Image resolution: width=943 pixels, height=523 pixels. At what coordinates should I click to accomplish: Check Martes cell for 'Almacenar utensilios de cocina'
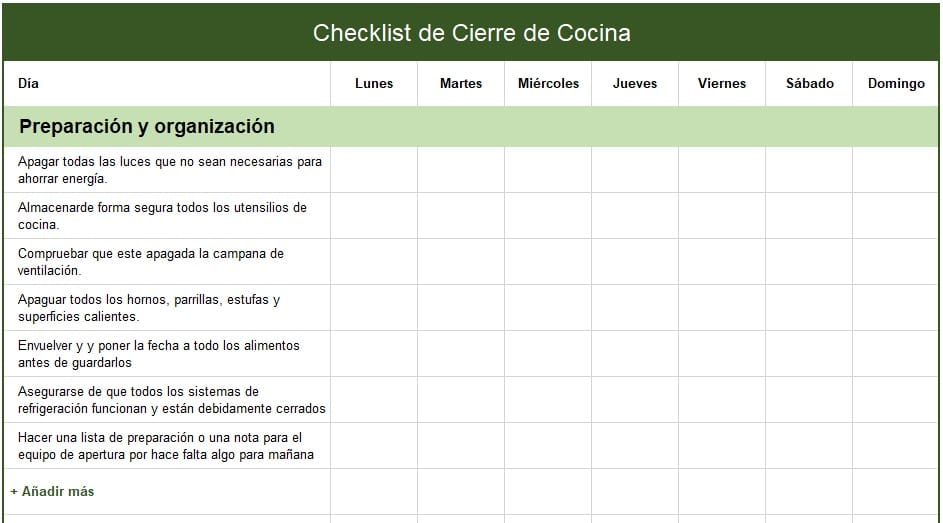pos(461,216)
